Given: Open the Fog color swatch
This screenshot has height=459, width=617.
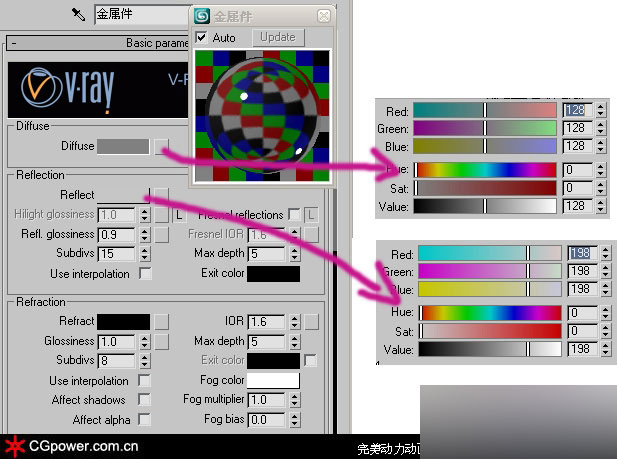Looking at the screenshot, I should (273, 381).
